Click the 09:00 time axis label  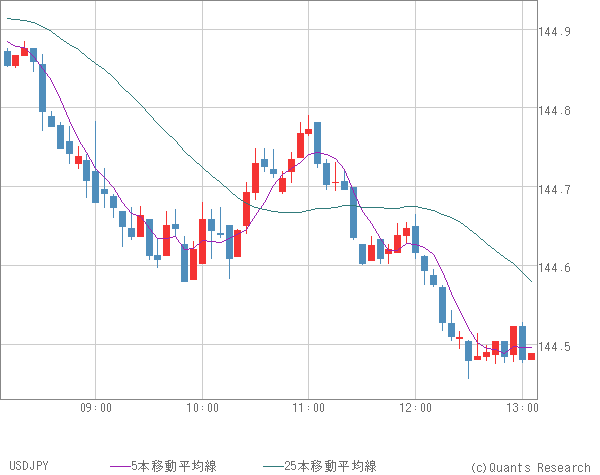tap(96, 408)
